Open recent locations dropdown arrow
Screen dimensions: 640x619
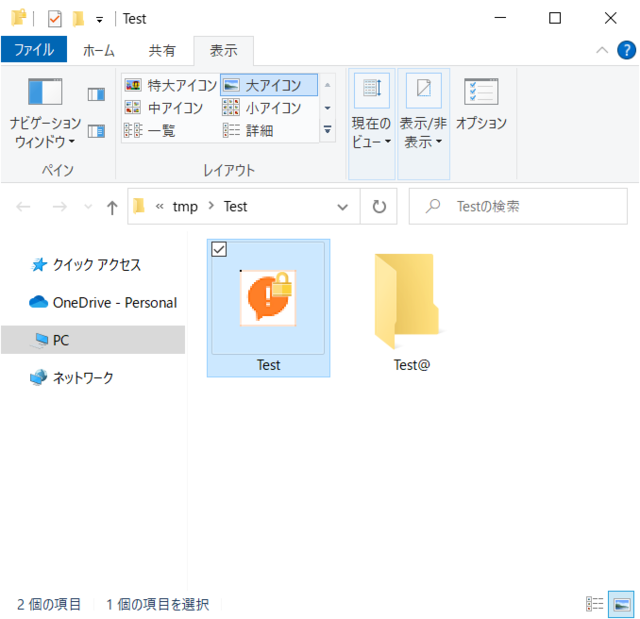88,207
